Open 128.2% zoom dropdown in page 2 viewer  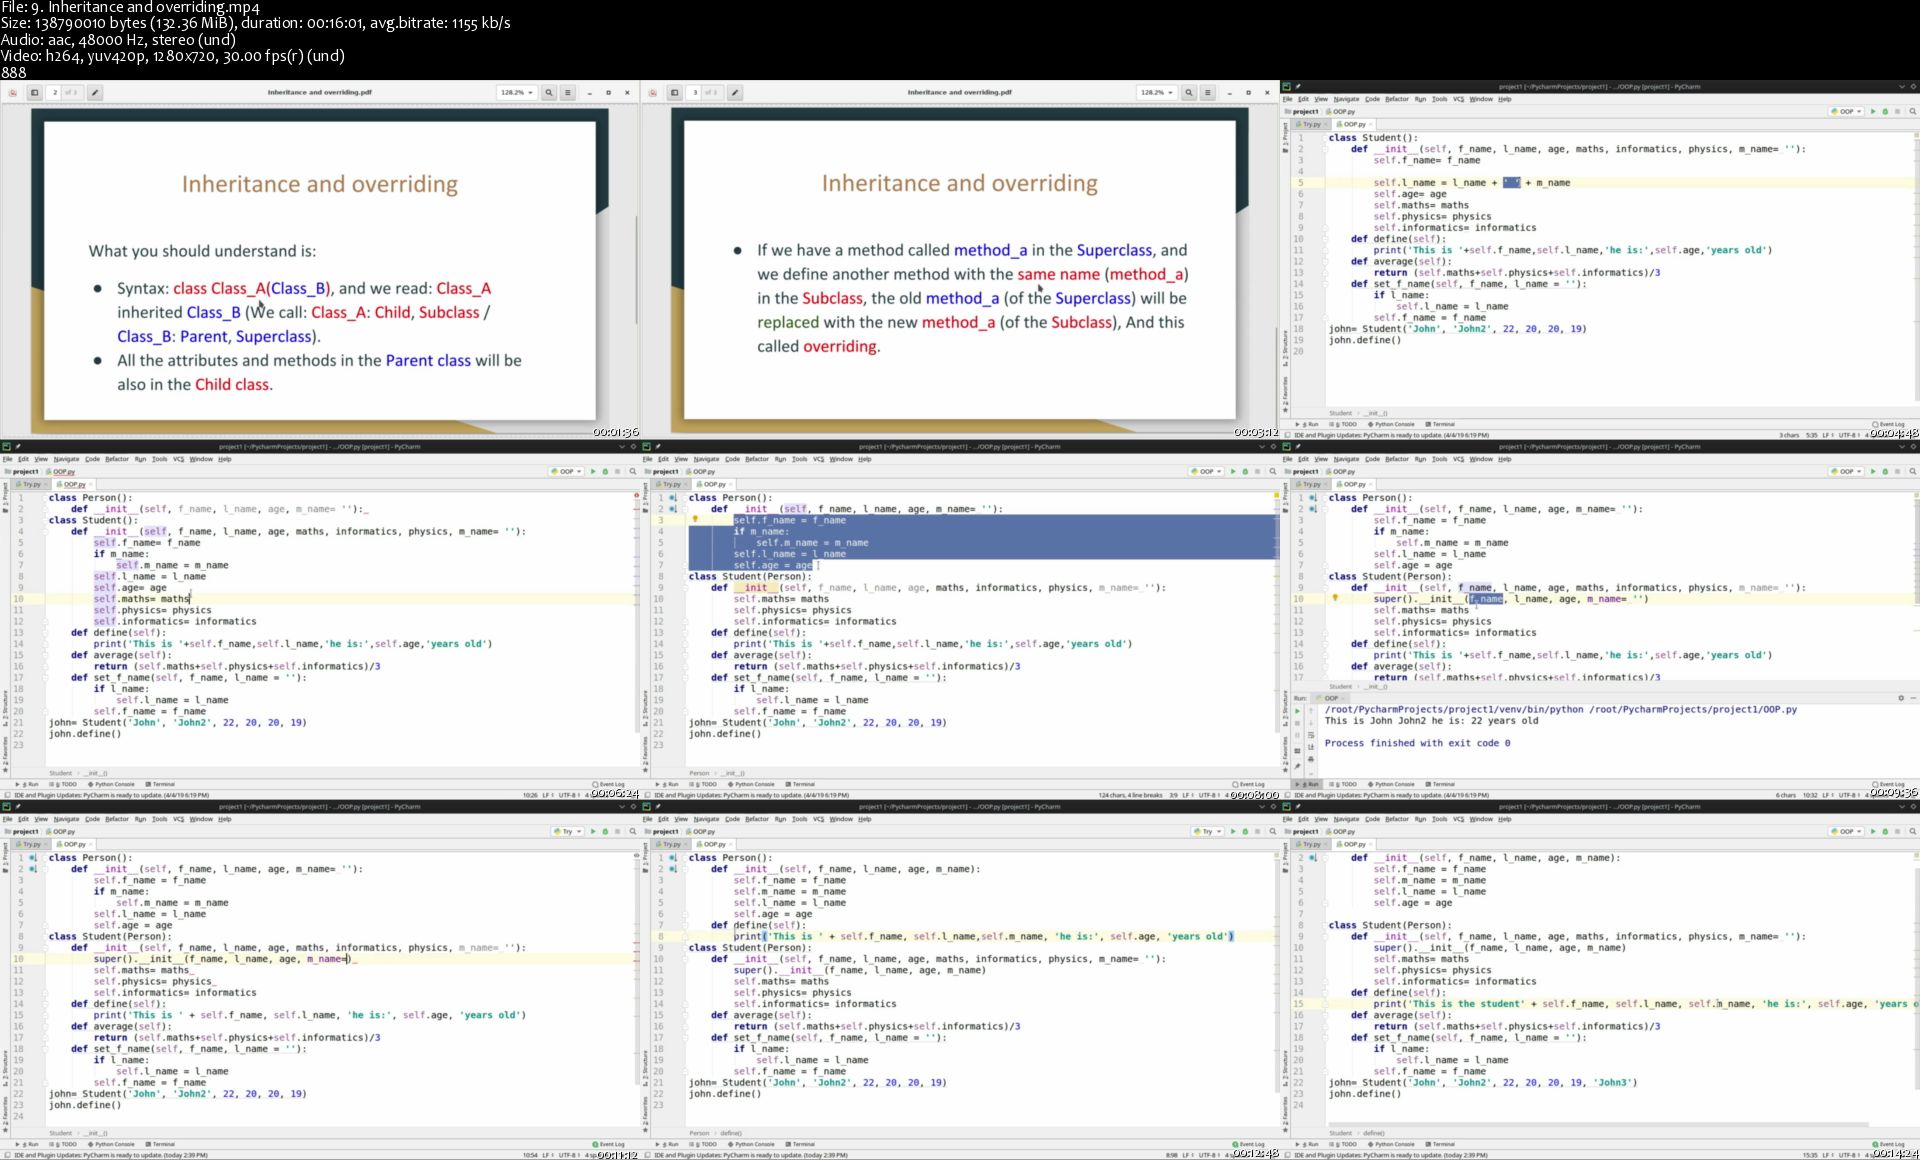point(517,92)
